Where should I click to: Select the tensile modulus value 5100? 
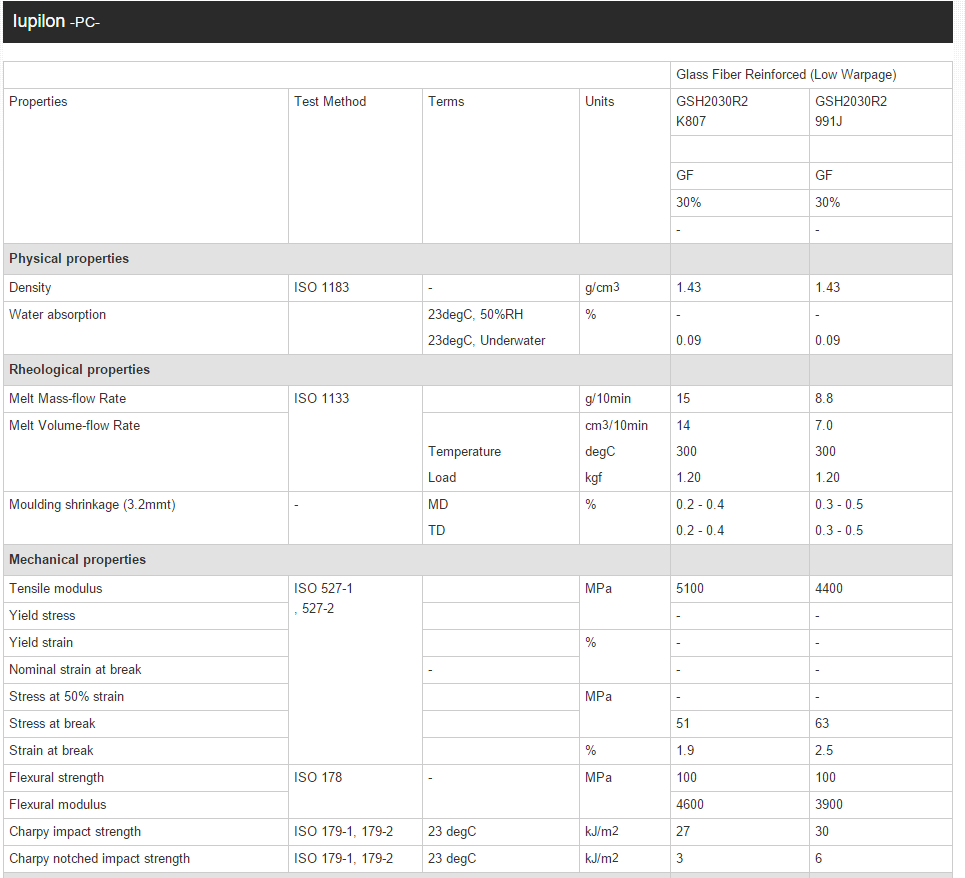point(689,588)
